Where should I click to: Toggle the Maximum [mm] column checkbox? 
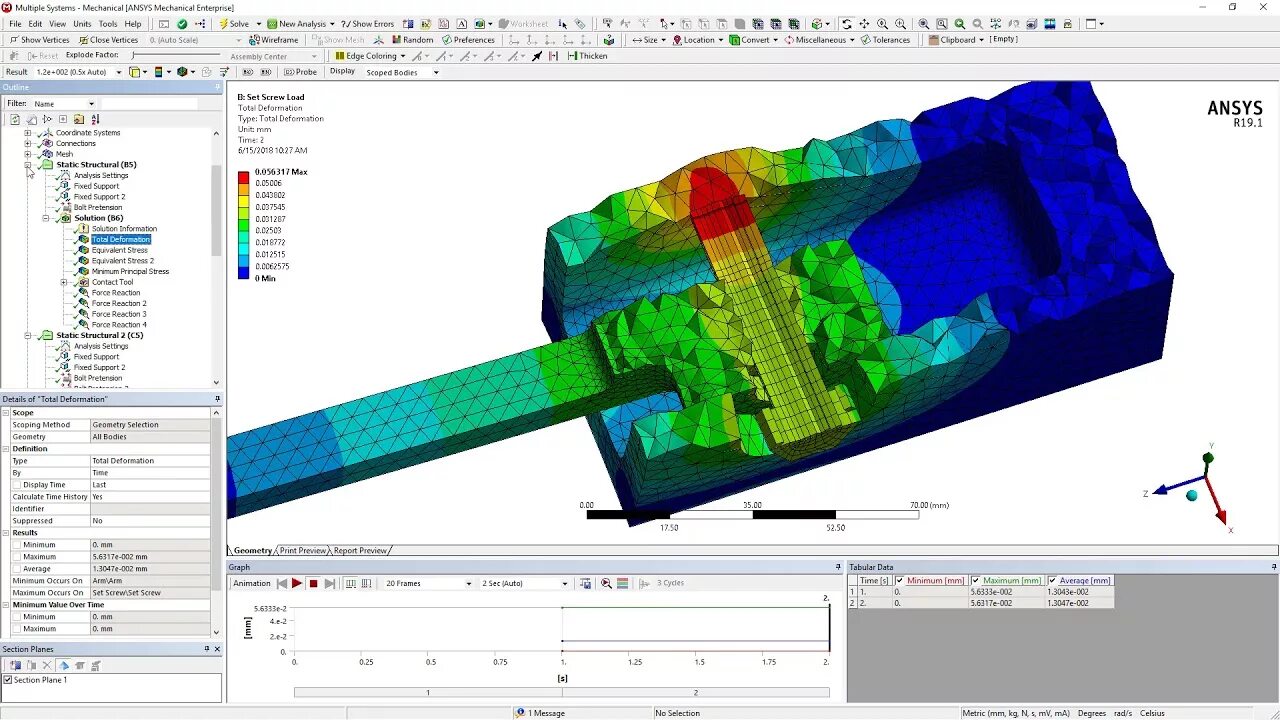pos(976,580)
